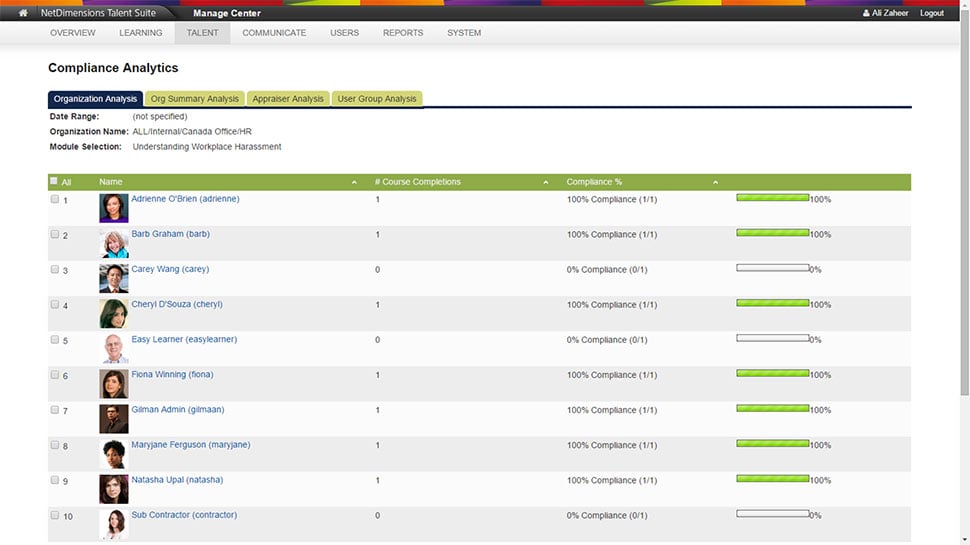Switch to Appraiser Analysis tab
The image size is (970, 545).
(288, 99)
